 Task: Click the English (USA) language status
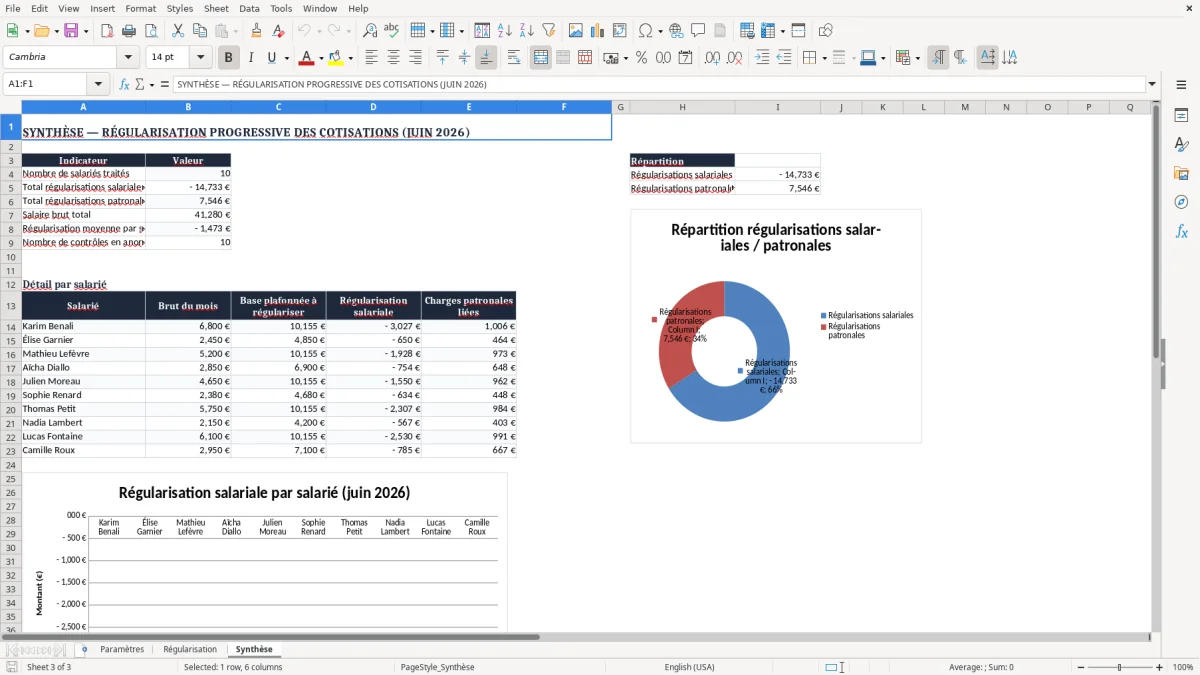(689, 667)
